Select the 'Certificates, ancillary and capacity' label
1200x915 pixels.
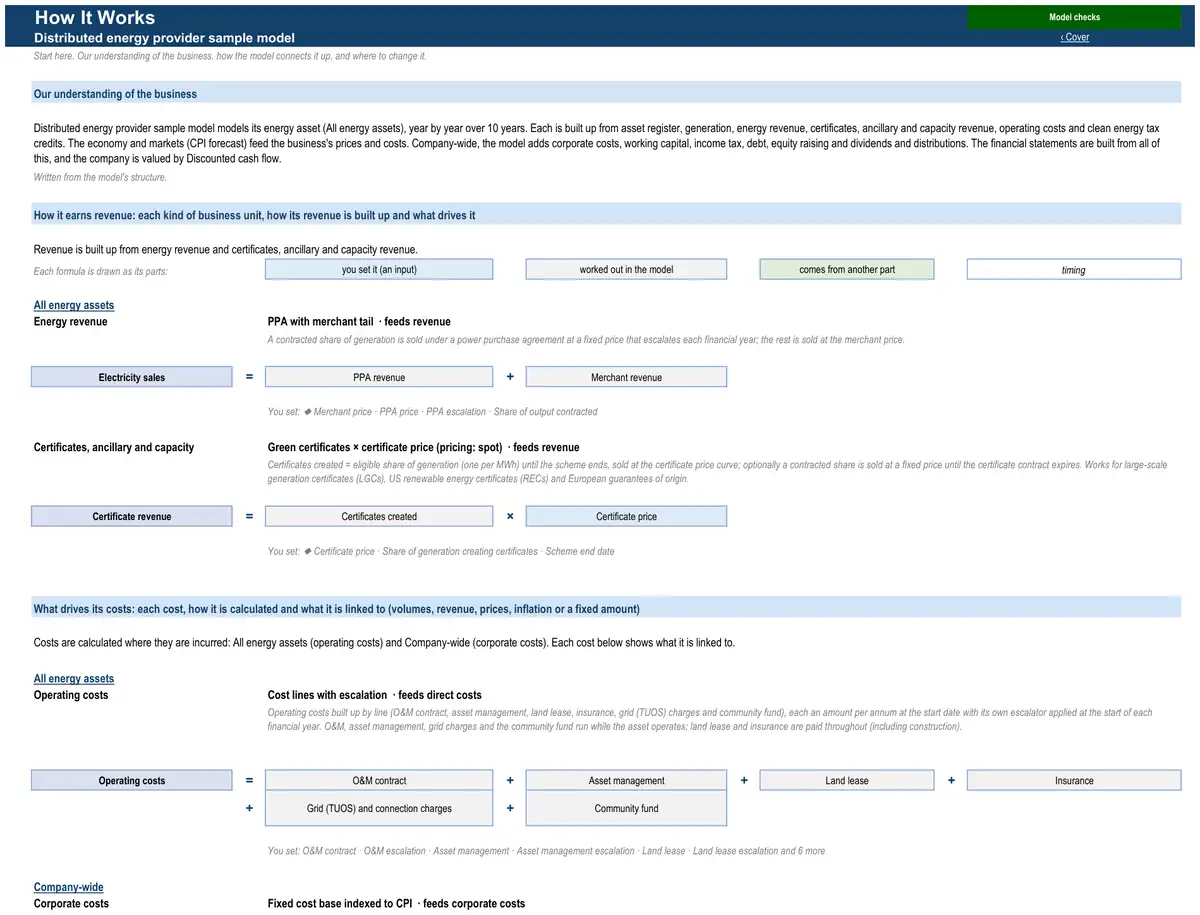pos(114,447)
